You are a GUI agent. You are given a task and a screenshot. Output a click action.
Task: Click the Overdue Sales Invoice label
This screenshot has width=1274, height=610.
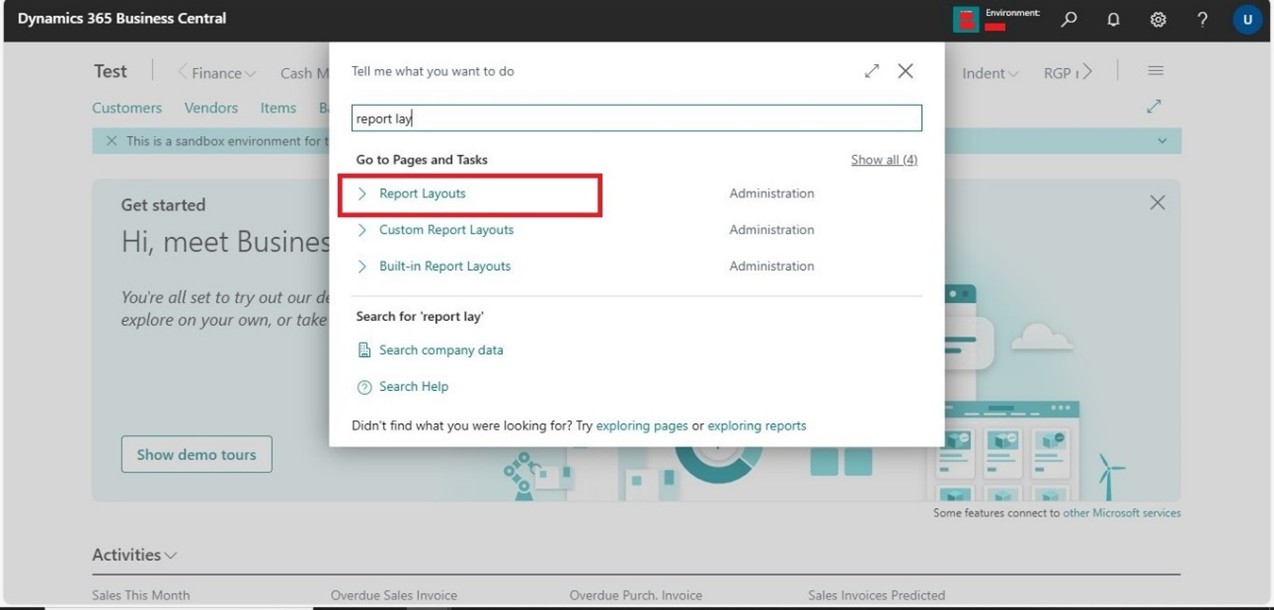[394, 596]
